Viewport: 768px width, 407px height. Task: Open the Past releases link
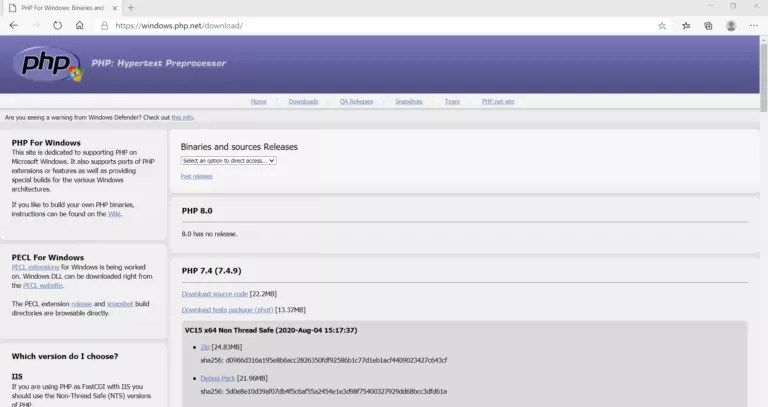(x=196, y=176)
